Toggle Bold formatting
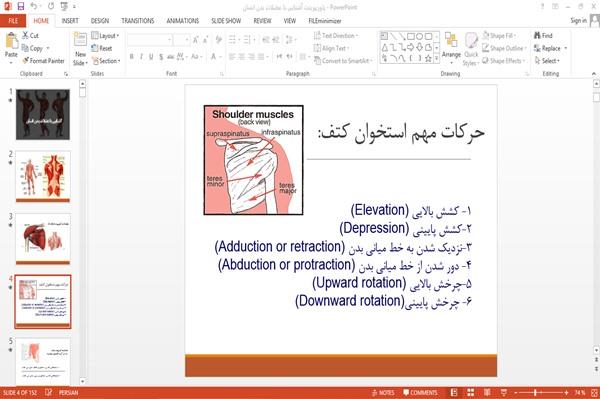The height and width of the screenshot is (399, 600). (132, 57)
